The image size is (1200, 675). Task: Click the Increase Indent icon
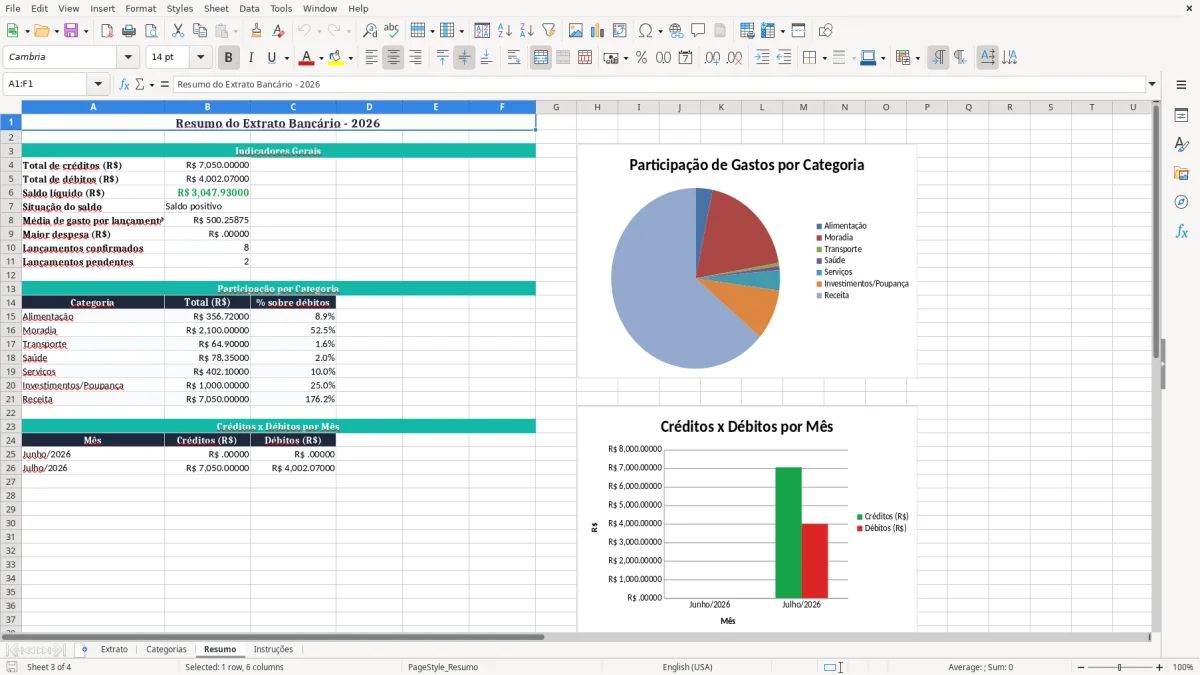click(x=762, y=58)
